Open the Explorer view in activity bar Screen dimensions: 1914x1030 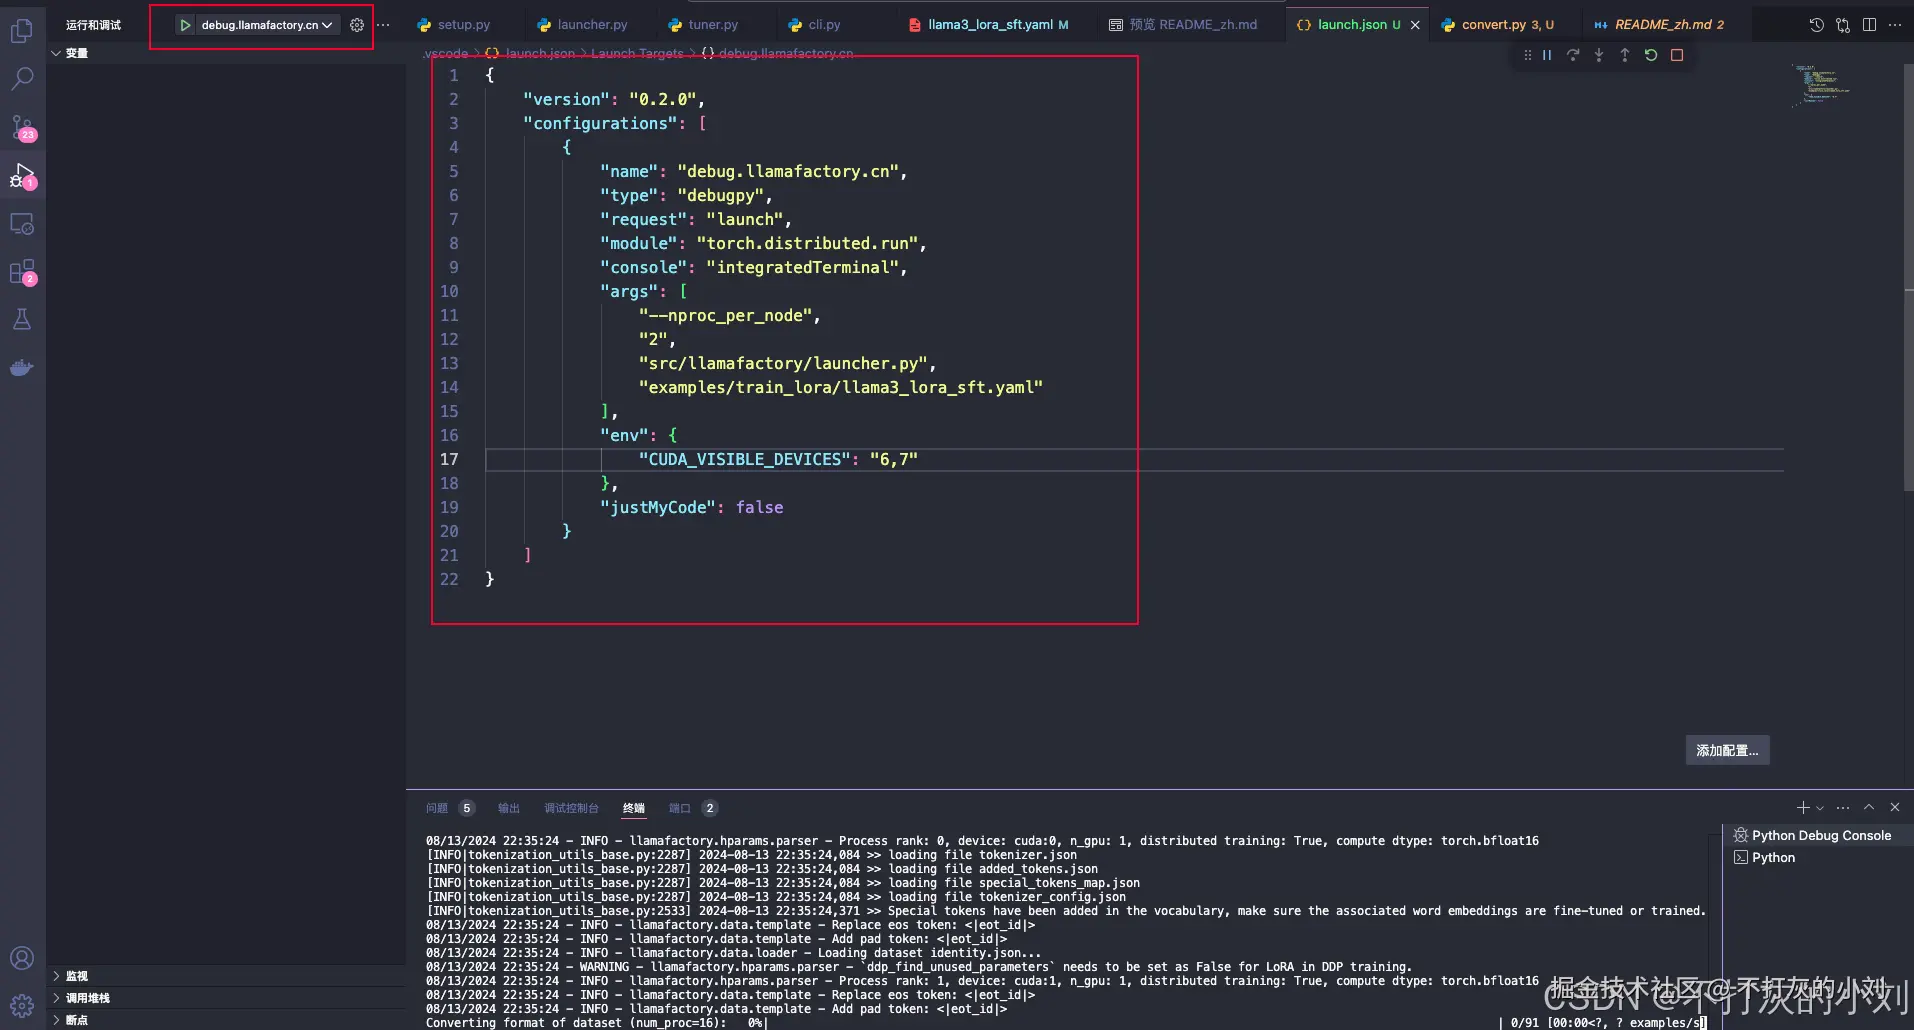pyautogui.click(x=22, y=31)
